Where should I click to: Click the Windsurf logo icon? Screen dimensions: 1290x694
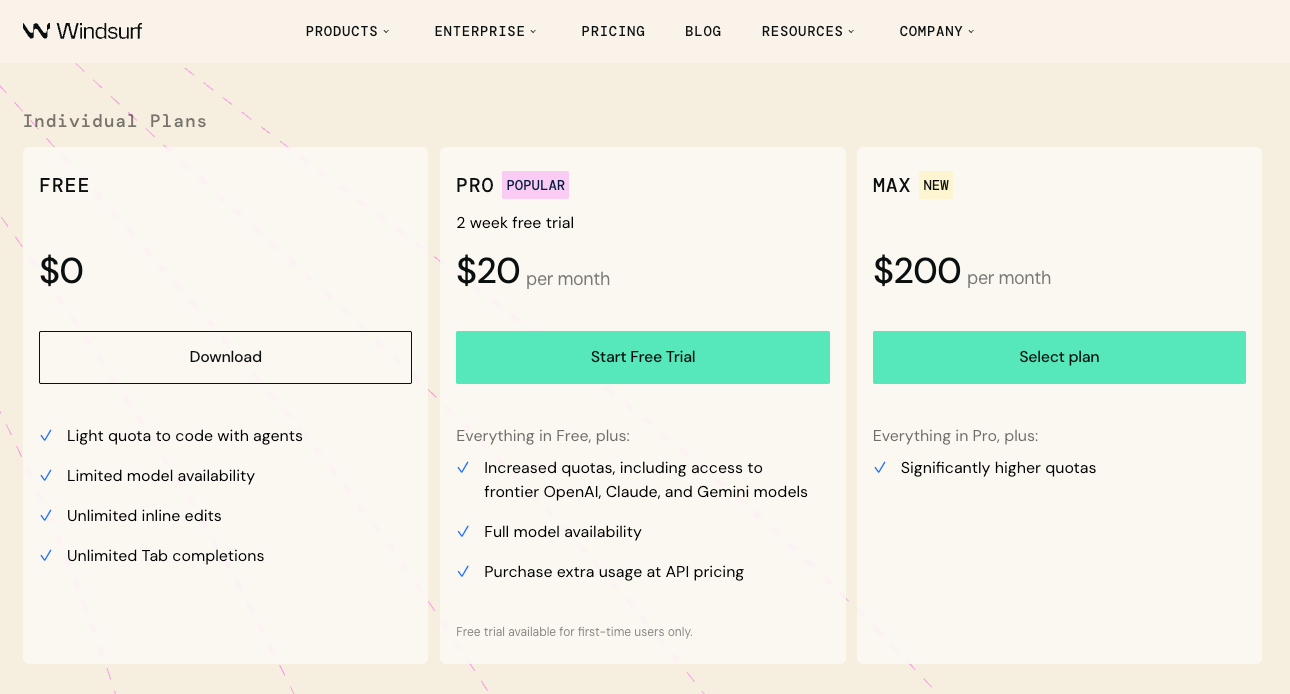pyautogui.click(x=35, y=30)
